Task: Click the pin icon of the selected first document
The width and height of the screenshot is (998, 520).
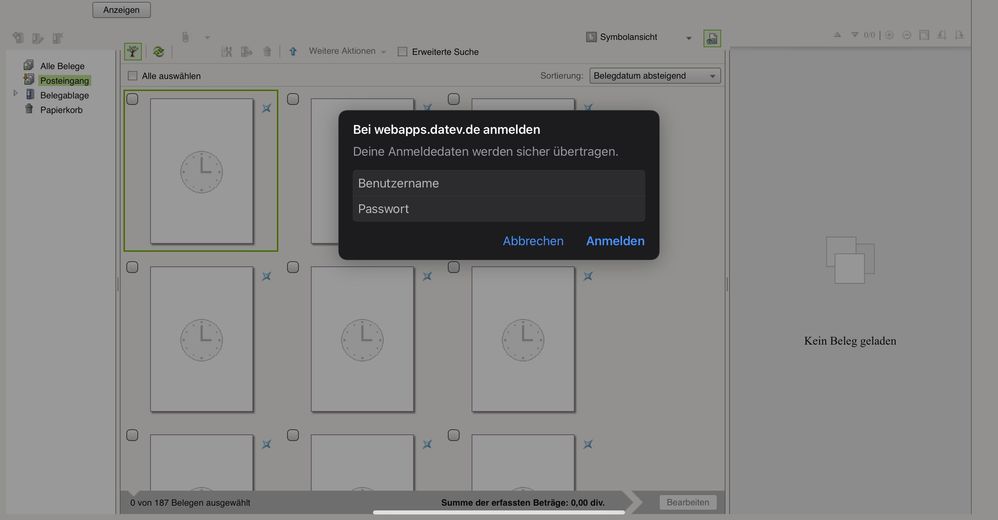Action: click(267, 108)
